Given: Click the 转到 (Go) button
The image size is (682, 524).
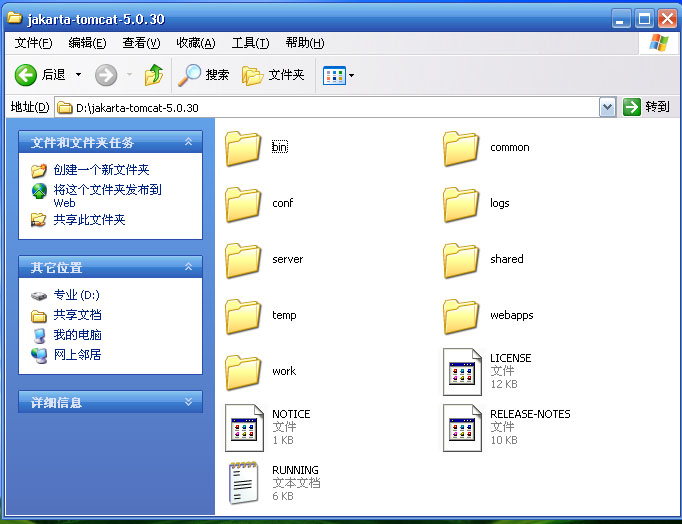Looking at the screenshot, I should (647, 107).
